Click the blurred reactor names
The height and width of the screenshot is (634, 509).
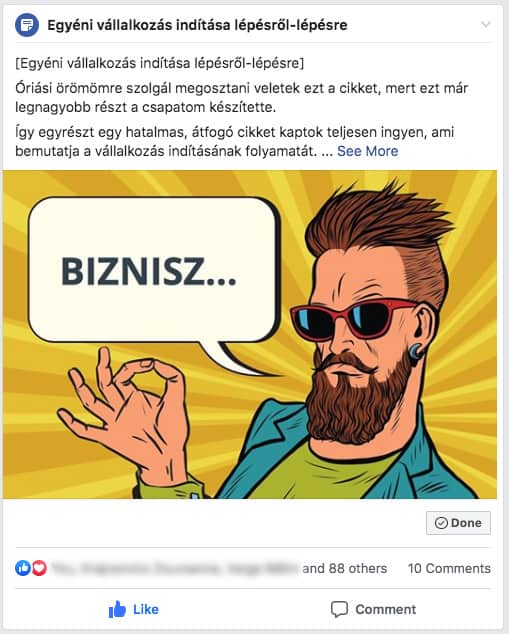pyautogui.click(x=176, y=568)
